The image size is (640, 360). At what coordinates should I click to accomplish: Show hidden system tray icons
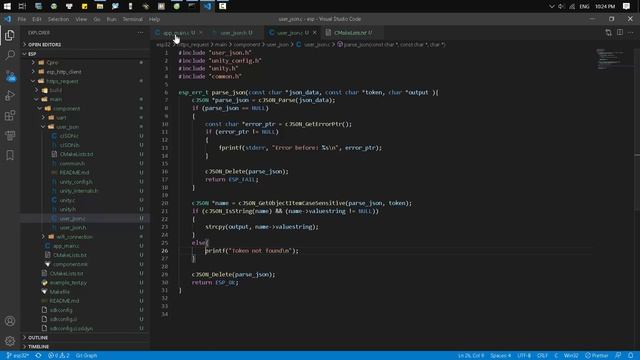552,7
